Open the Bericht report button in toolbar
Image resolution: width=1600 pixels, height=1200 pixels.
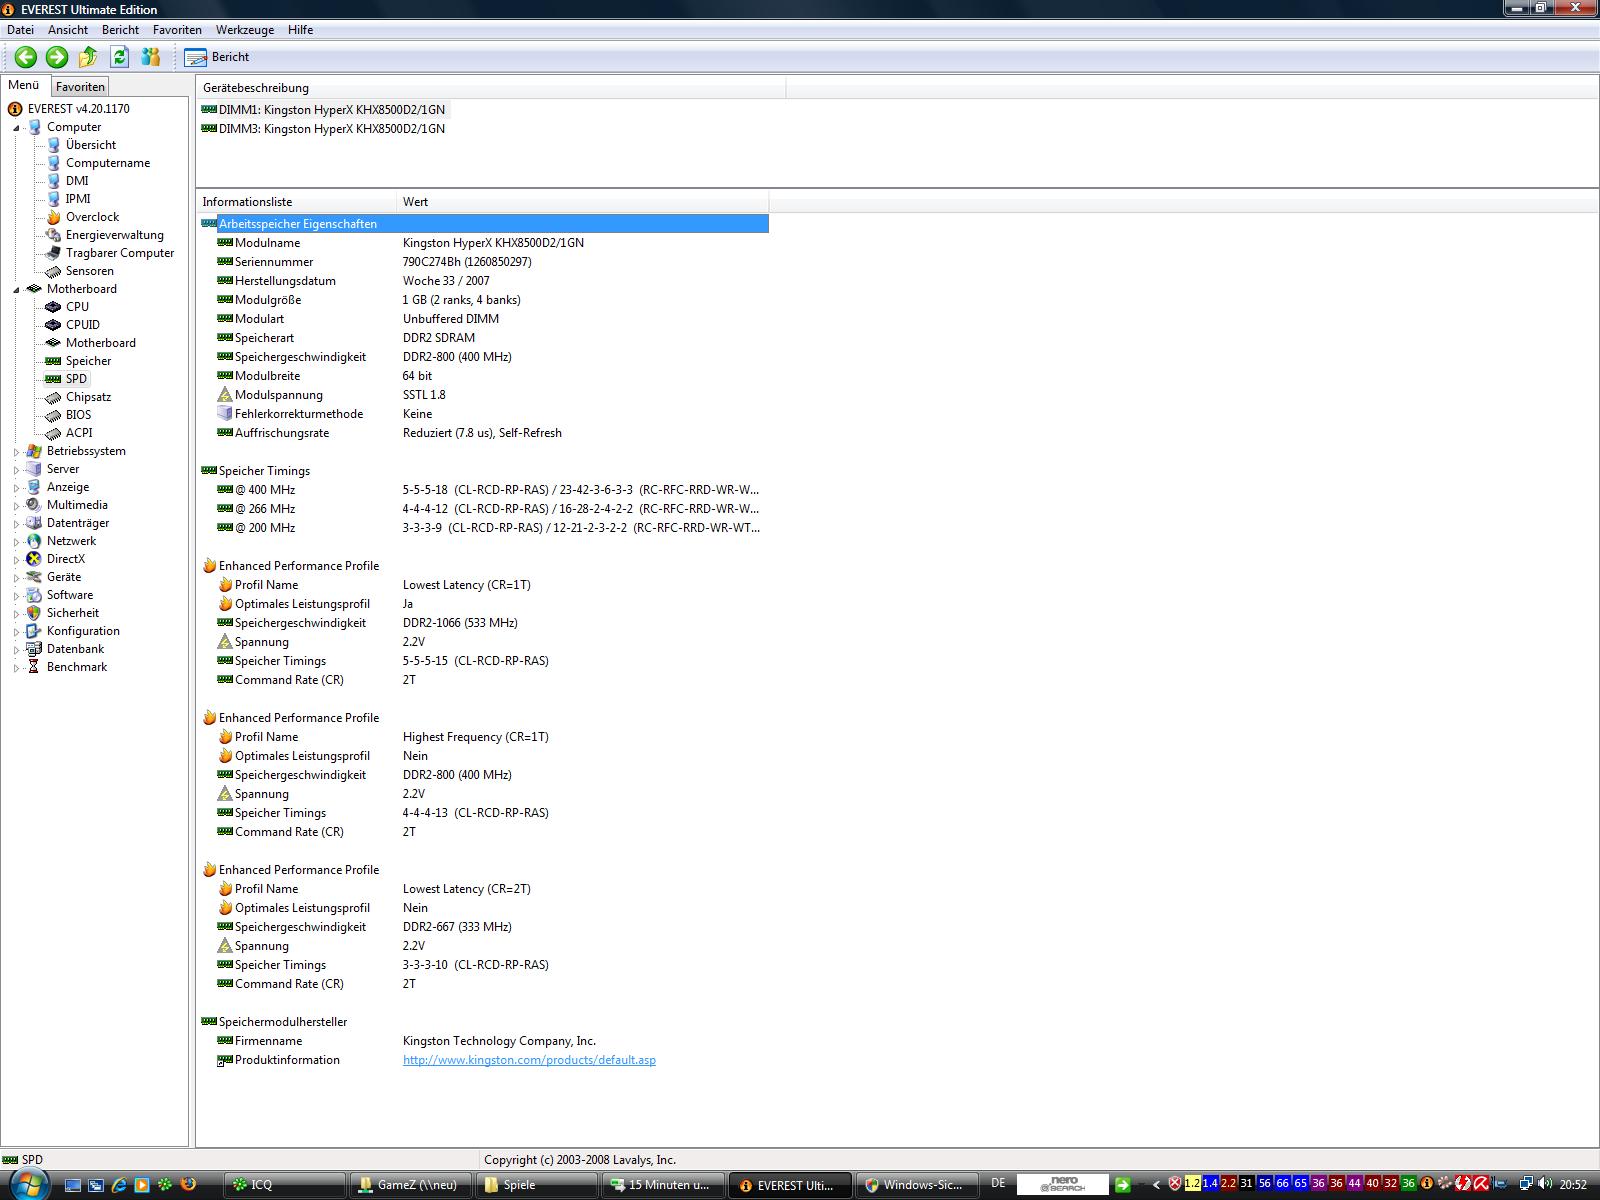[x=217, y=57]
